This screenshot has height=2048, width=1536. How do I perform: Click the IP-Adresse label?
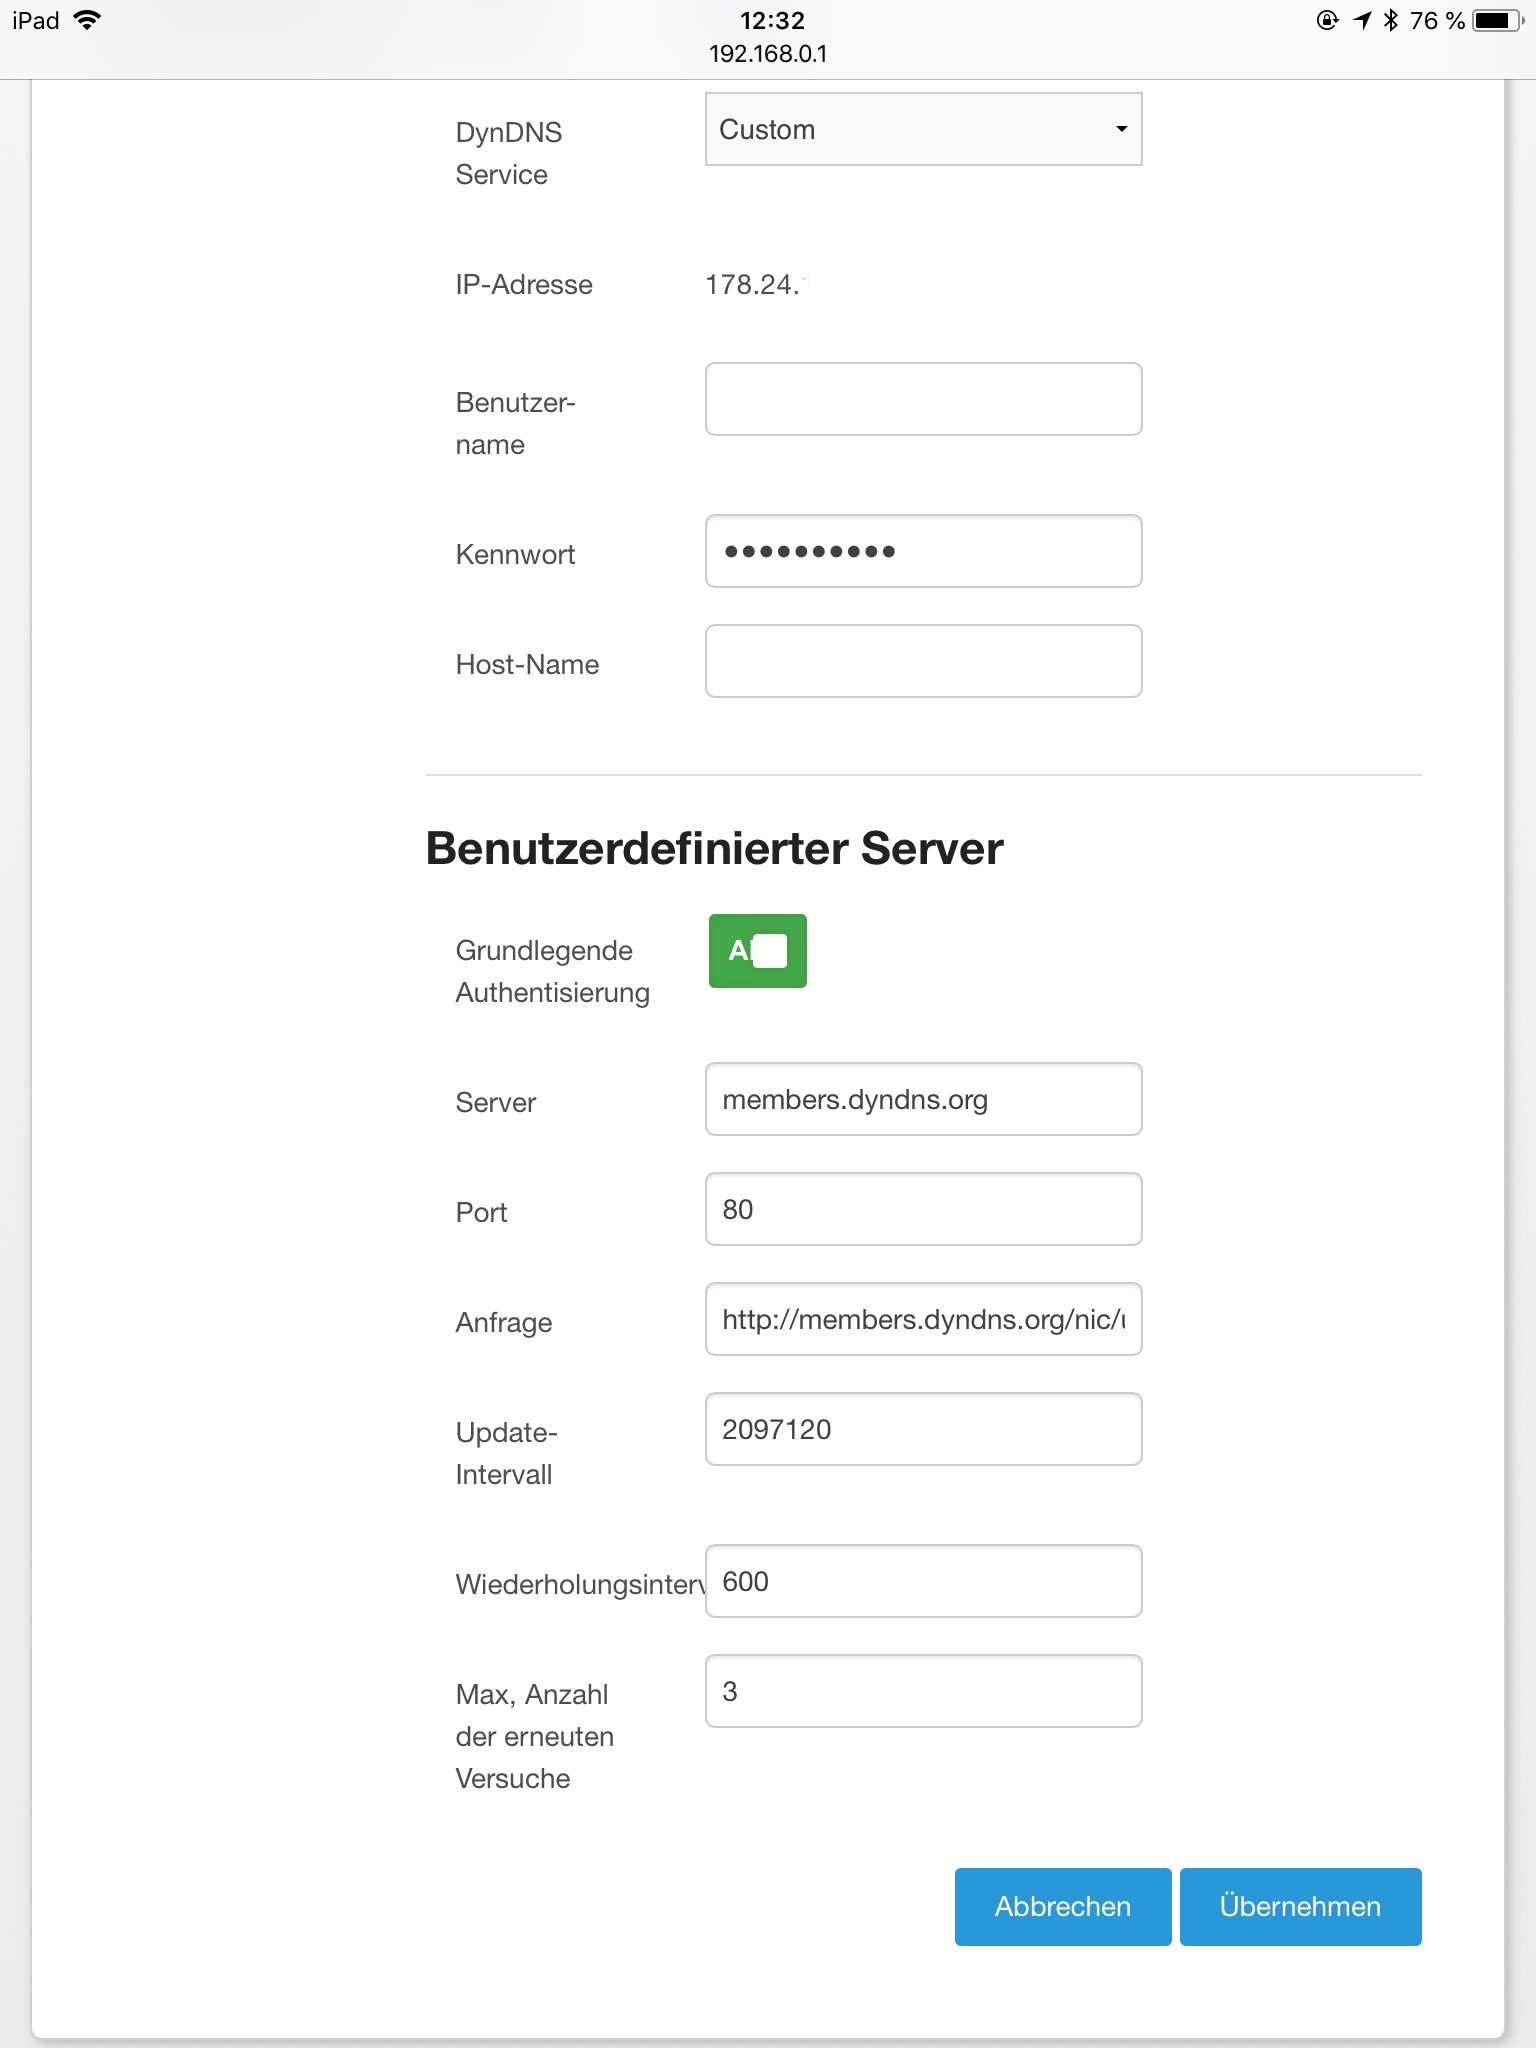click(524, 285)
